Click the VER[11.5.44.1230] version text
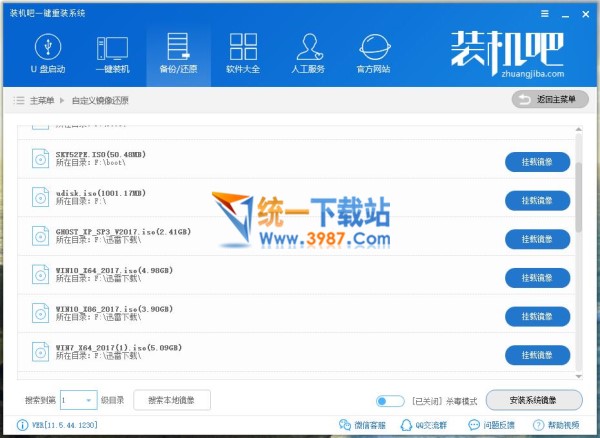Image resolution: width=600 pixels, height=438 pixels. (x=65, y=425)
